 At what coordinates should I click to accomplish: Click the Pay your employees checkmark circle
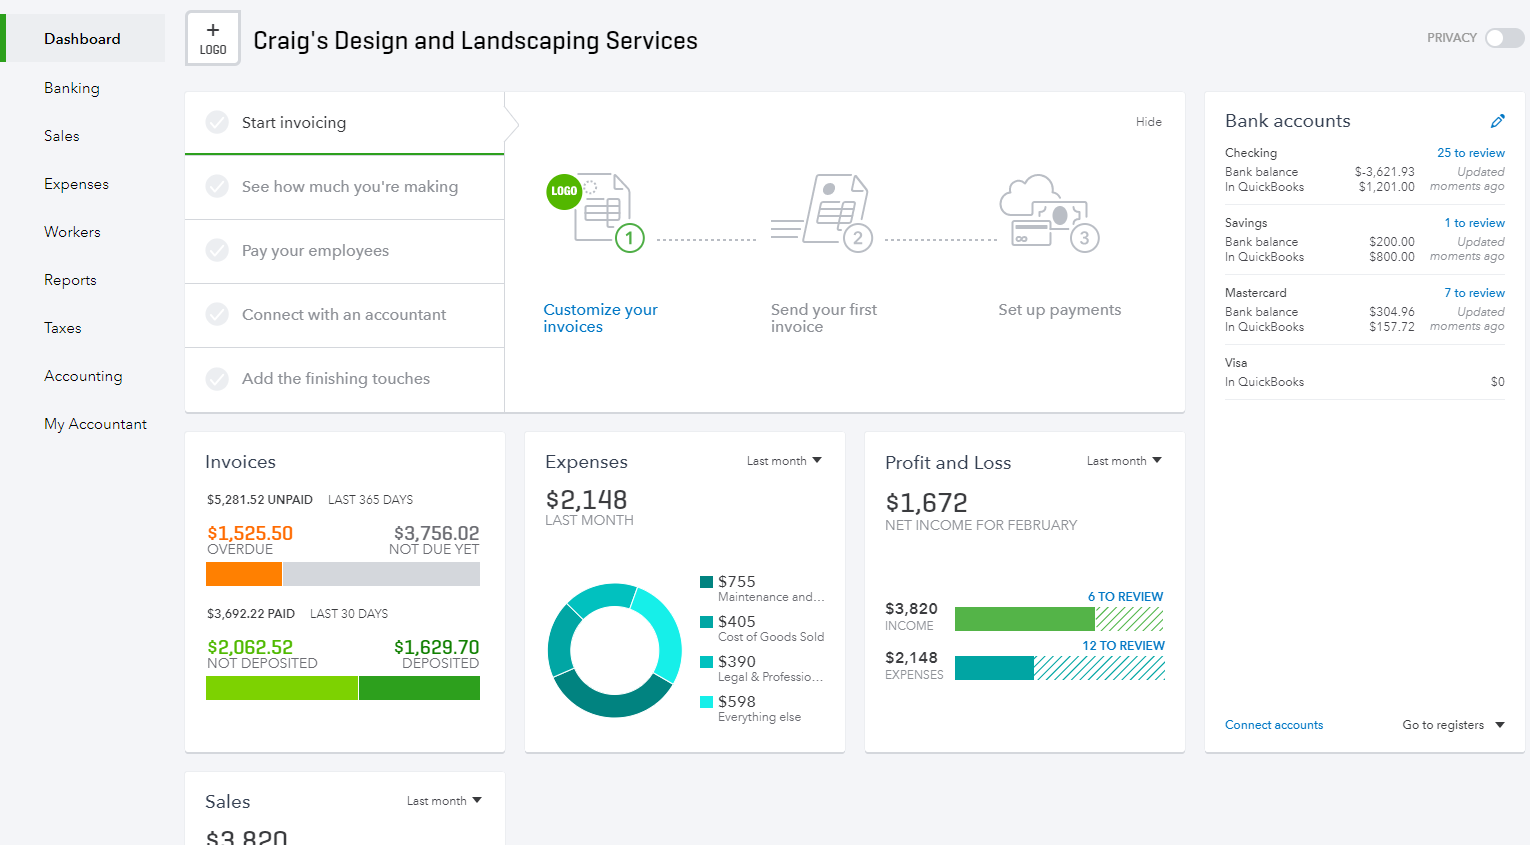click(x=217, y=250)
